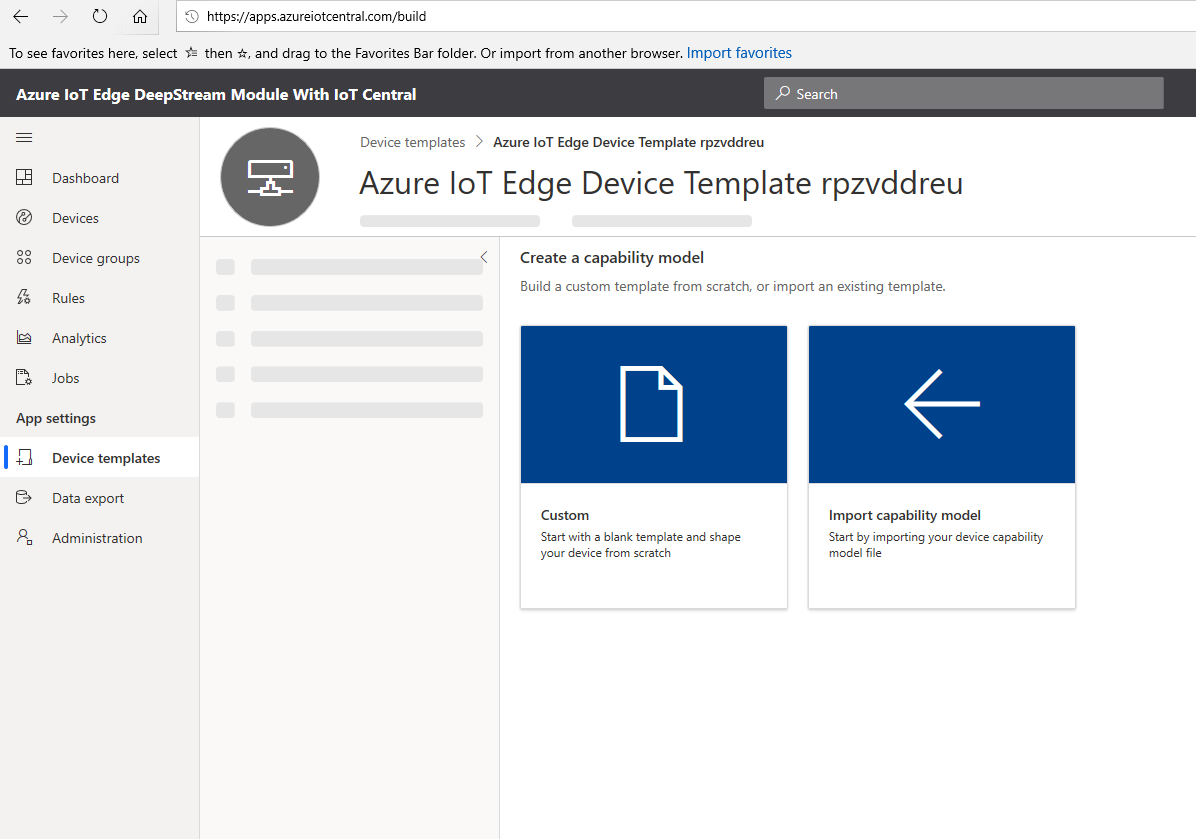Click the Administration person icon
This screenshot has height=839, width=1196.
pyautogui.click(x=24, y=537)
